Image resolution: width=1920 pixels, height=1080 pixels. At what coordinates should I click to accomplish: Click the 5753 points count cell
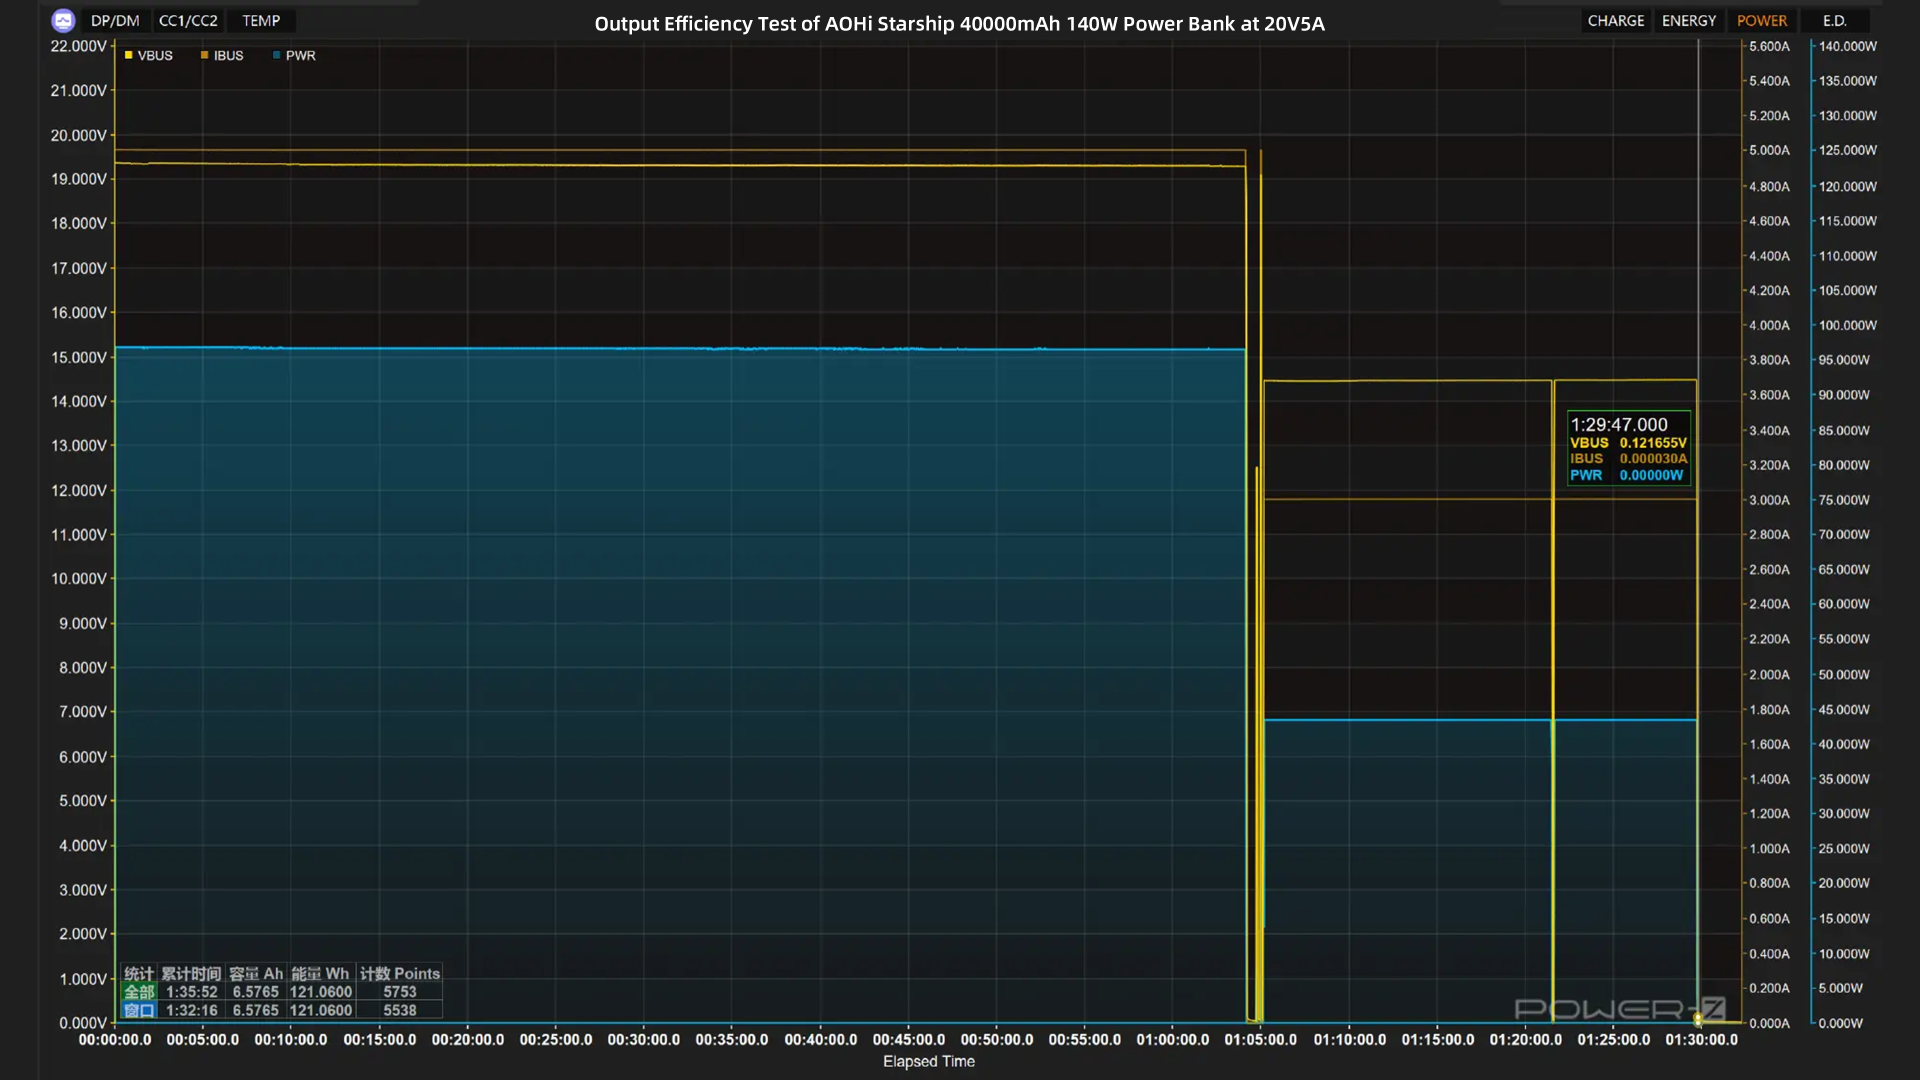(x=400, y=992)
